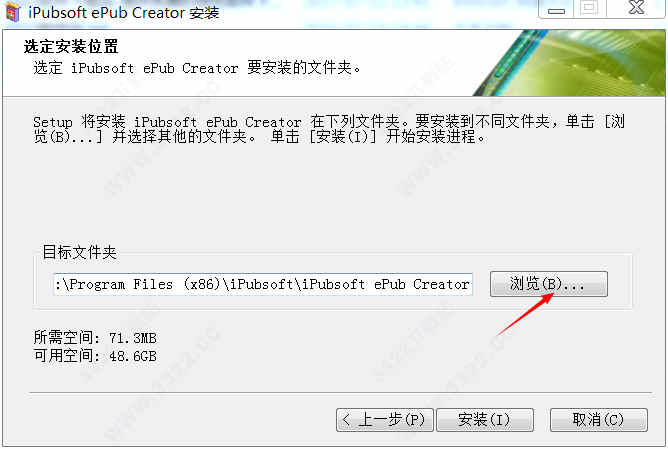Click the Setup instructions paragraph
This screenshot has height=449, width=668.
pyautogui.click(x=329, y=129)
